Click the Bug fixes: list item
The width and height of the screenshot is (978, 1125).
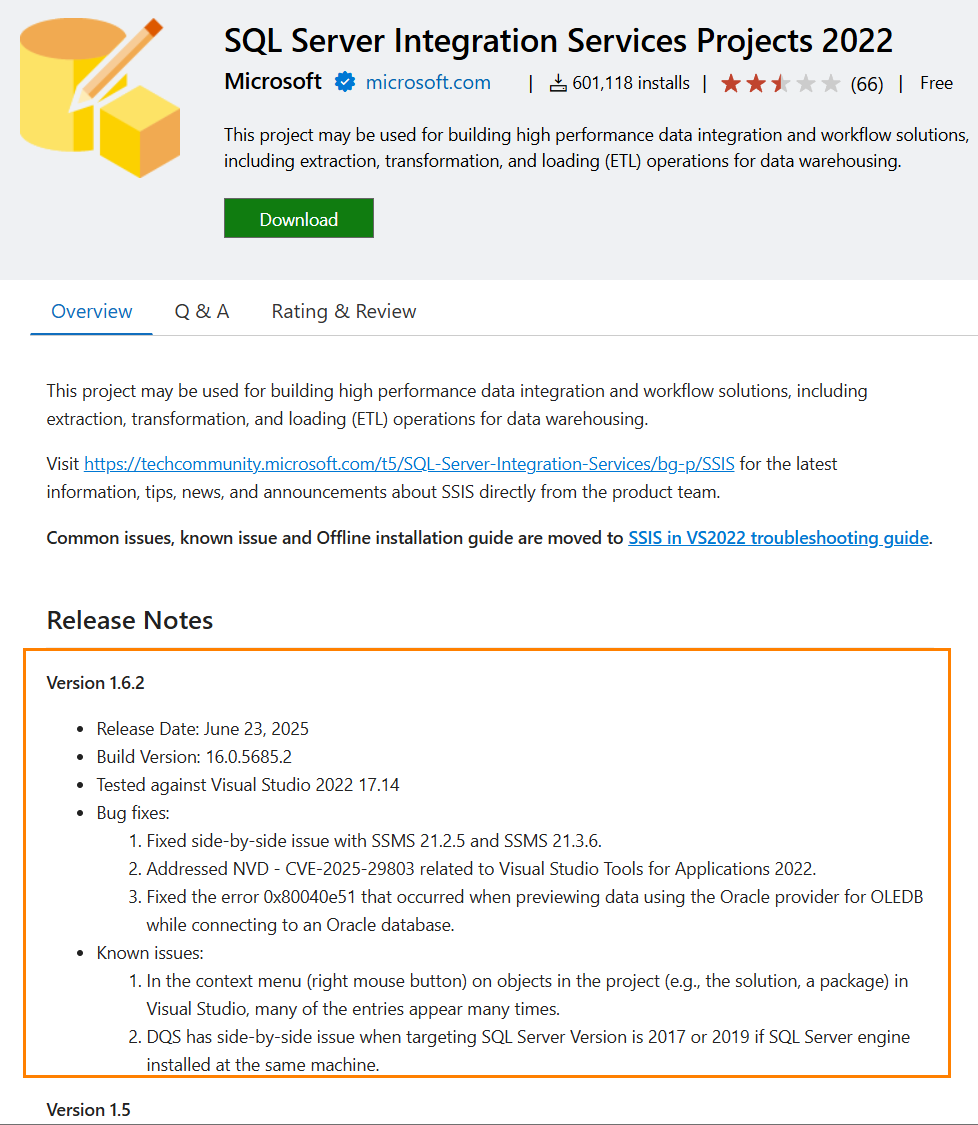(133, 813)
